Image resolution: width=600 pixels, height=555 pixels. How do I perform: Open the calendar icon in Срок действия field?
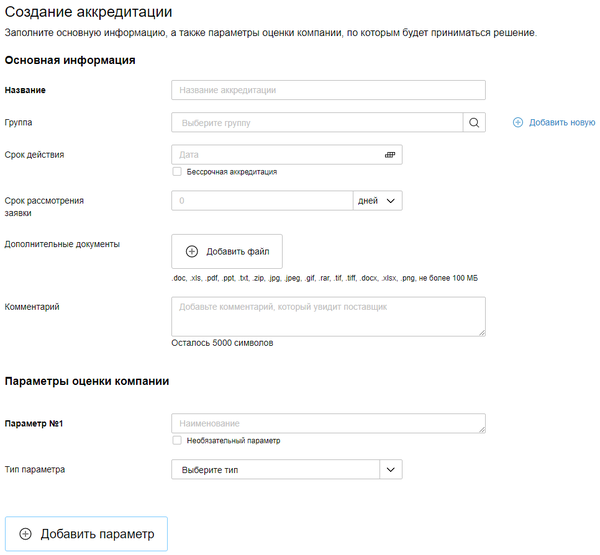pos(390,156)
